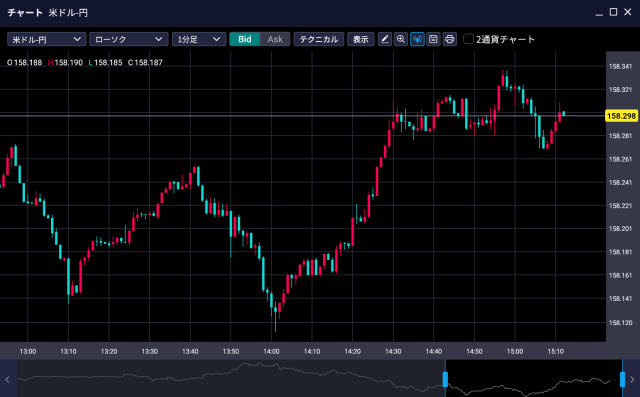
Task: Click the 14:00 time axis label
Action: click(271, 351)
